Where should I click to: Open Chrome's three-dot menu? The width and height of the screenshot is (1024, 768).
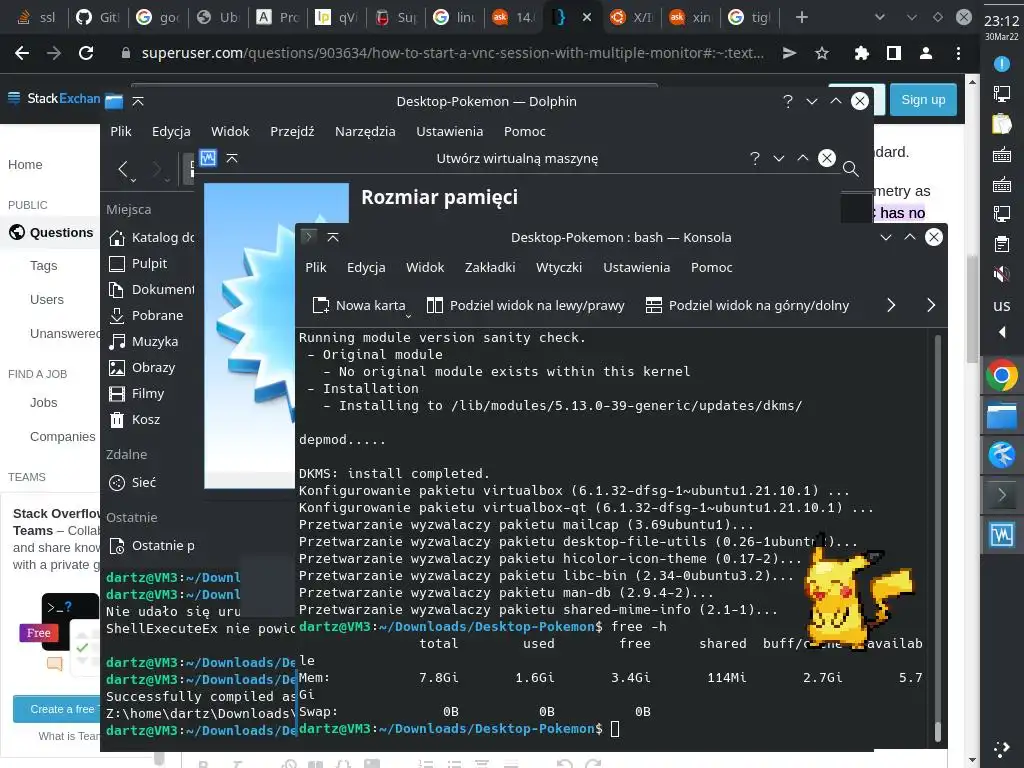pyautogui.click(x=958, y=53)
